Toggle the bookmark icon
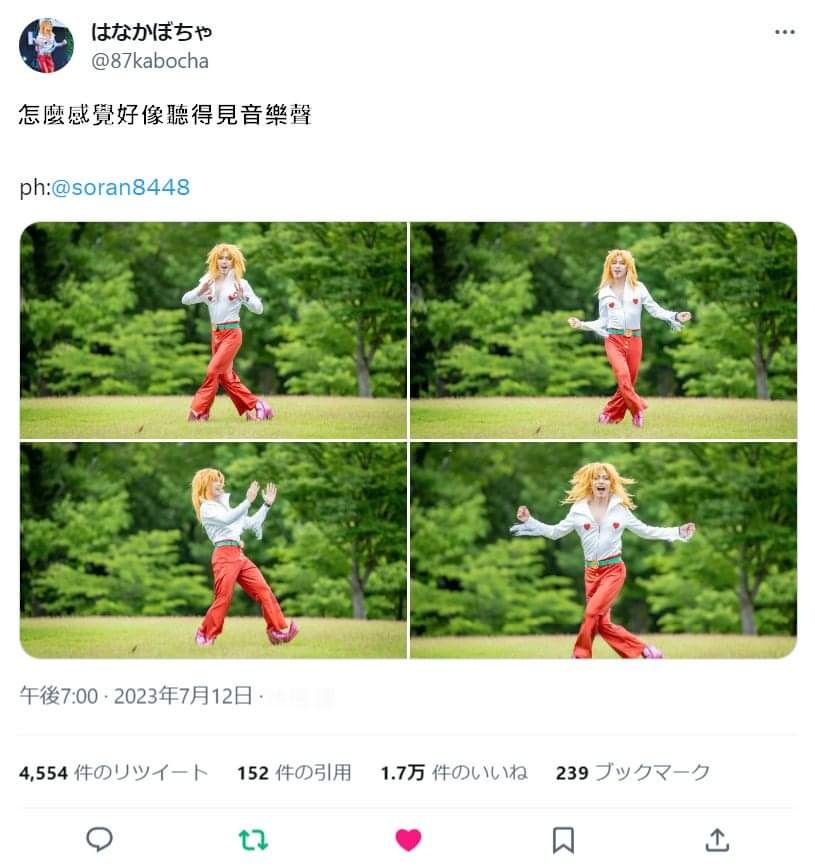 point(563,840)
